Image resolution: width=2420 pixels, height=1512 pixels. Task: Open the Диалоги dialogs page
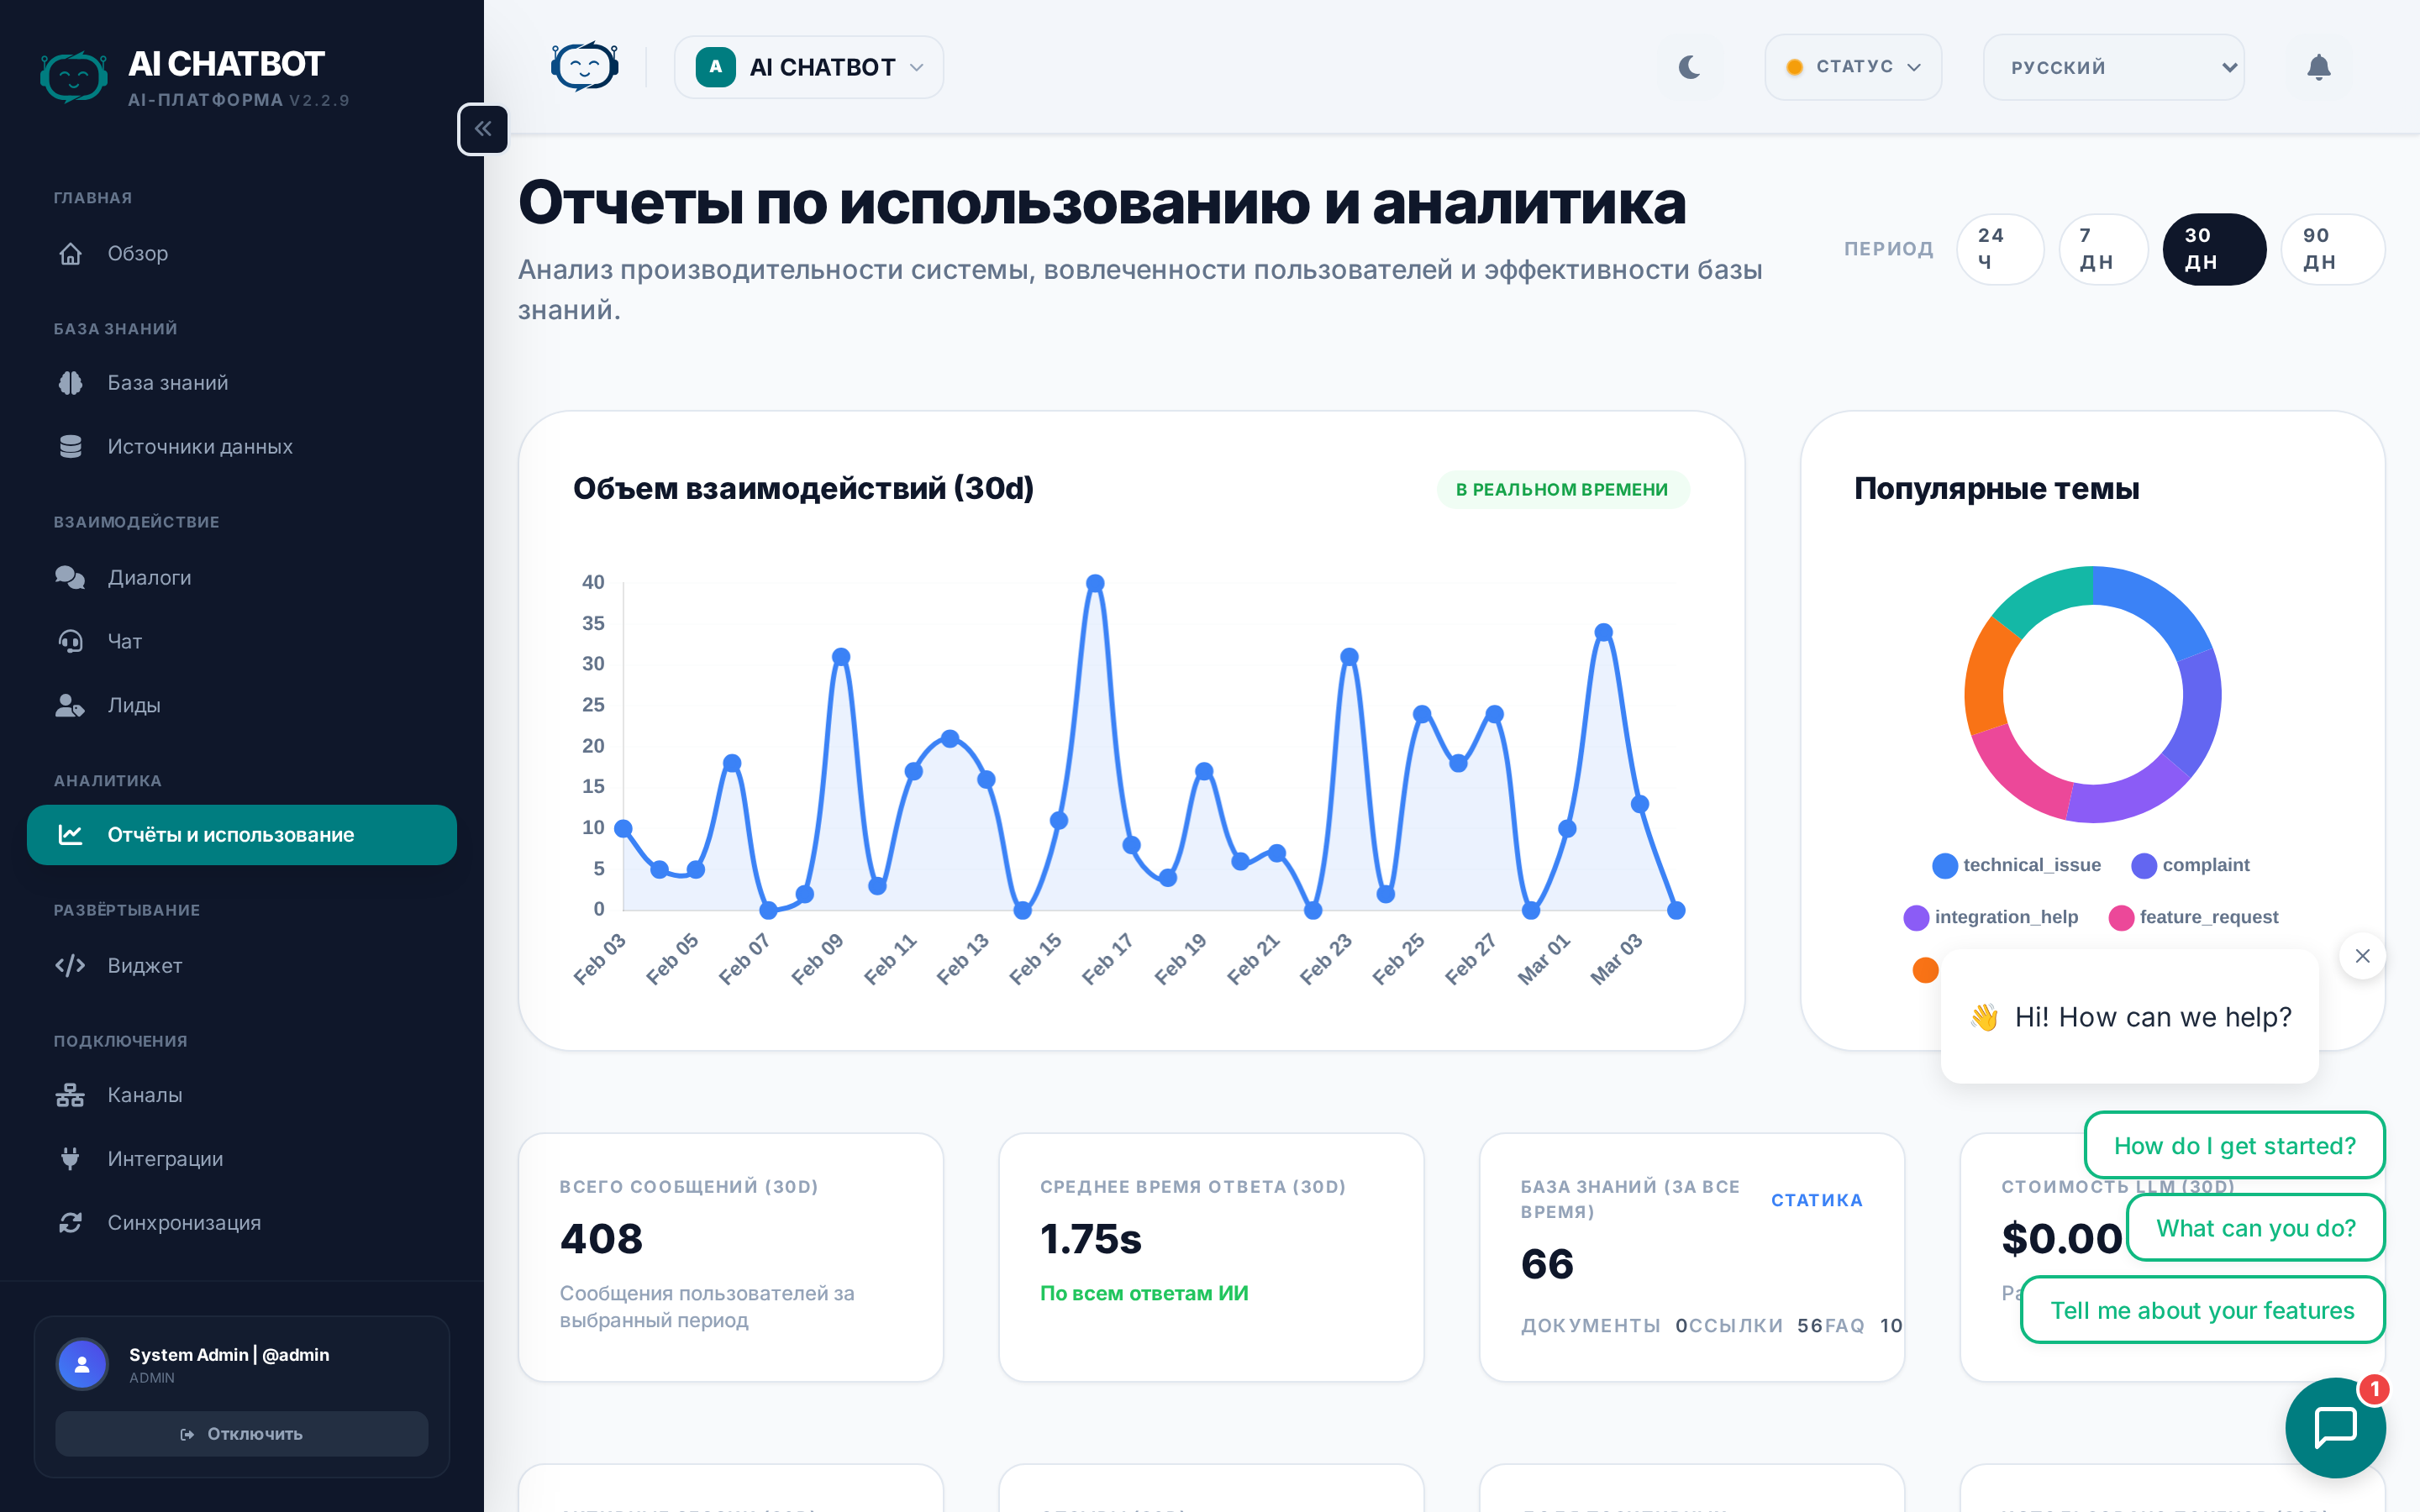tap(149, 577)
